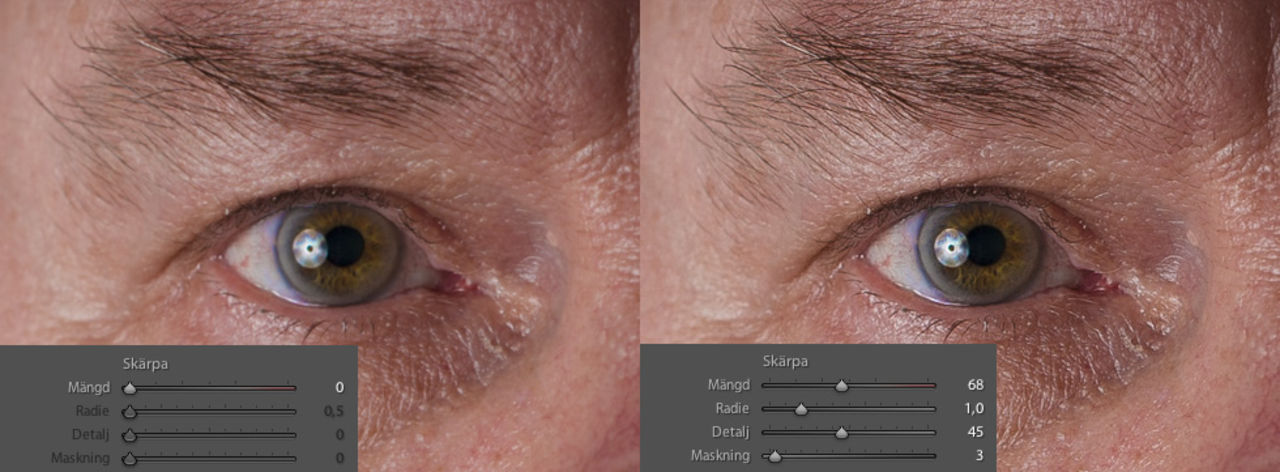Click the Maskning slider handle in right panel
1280x472 pixels.
pyautogui.click(x=773, y=456)
